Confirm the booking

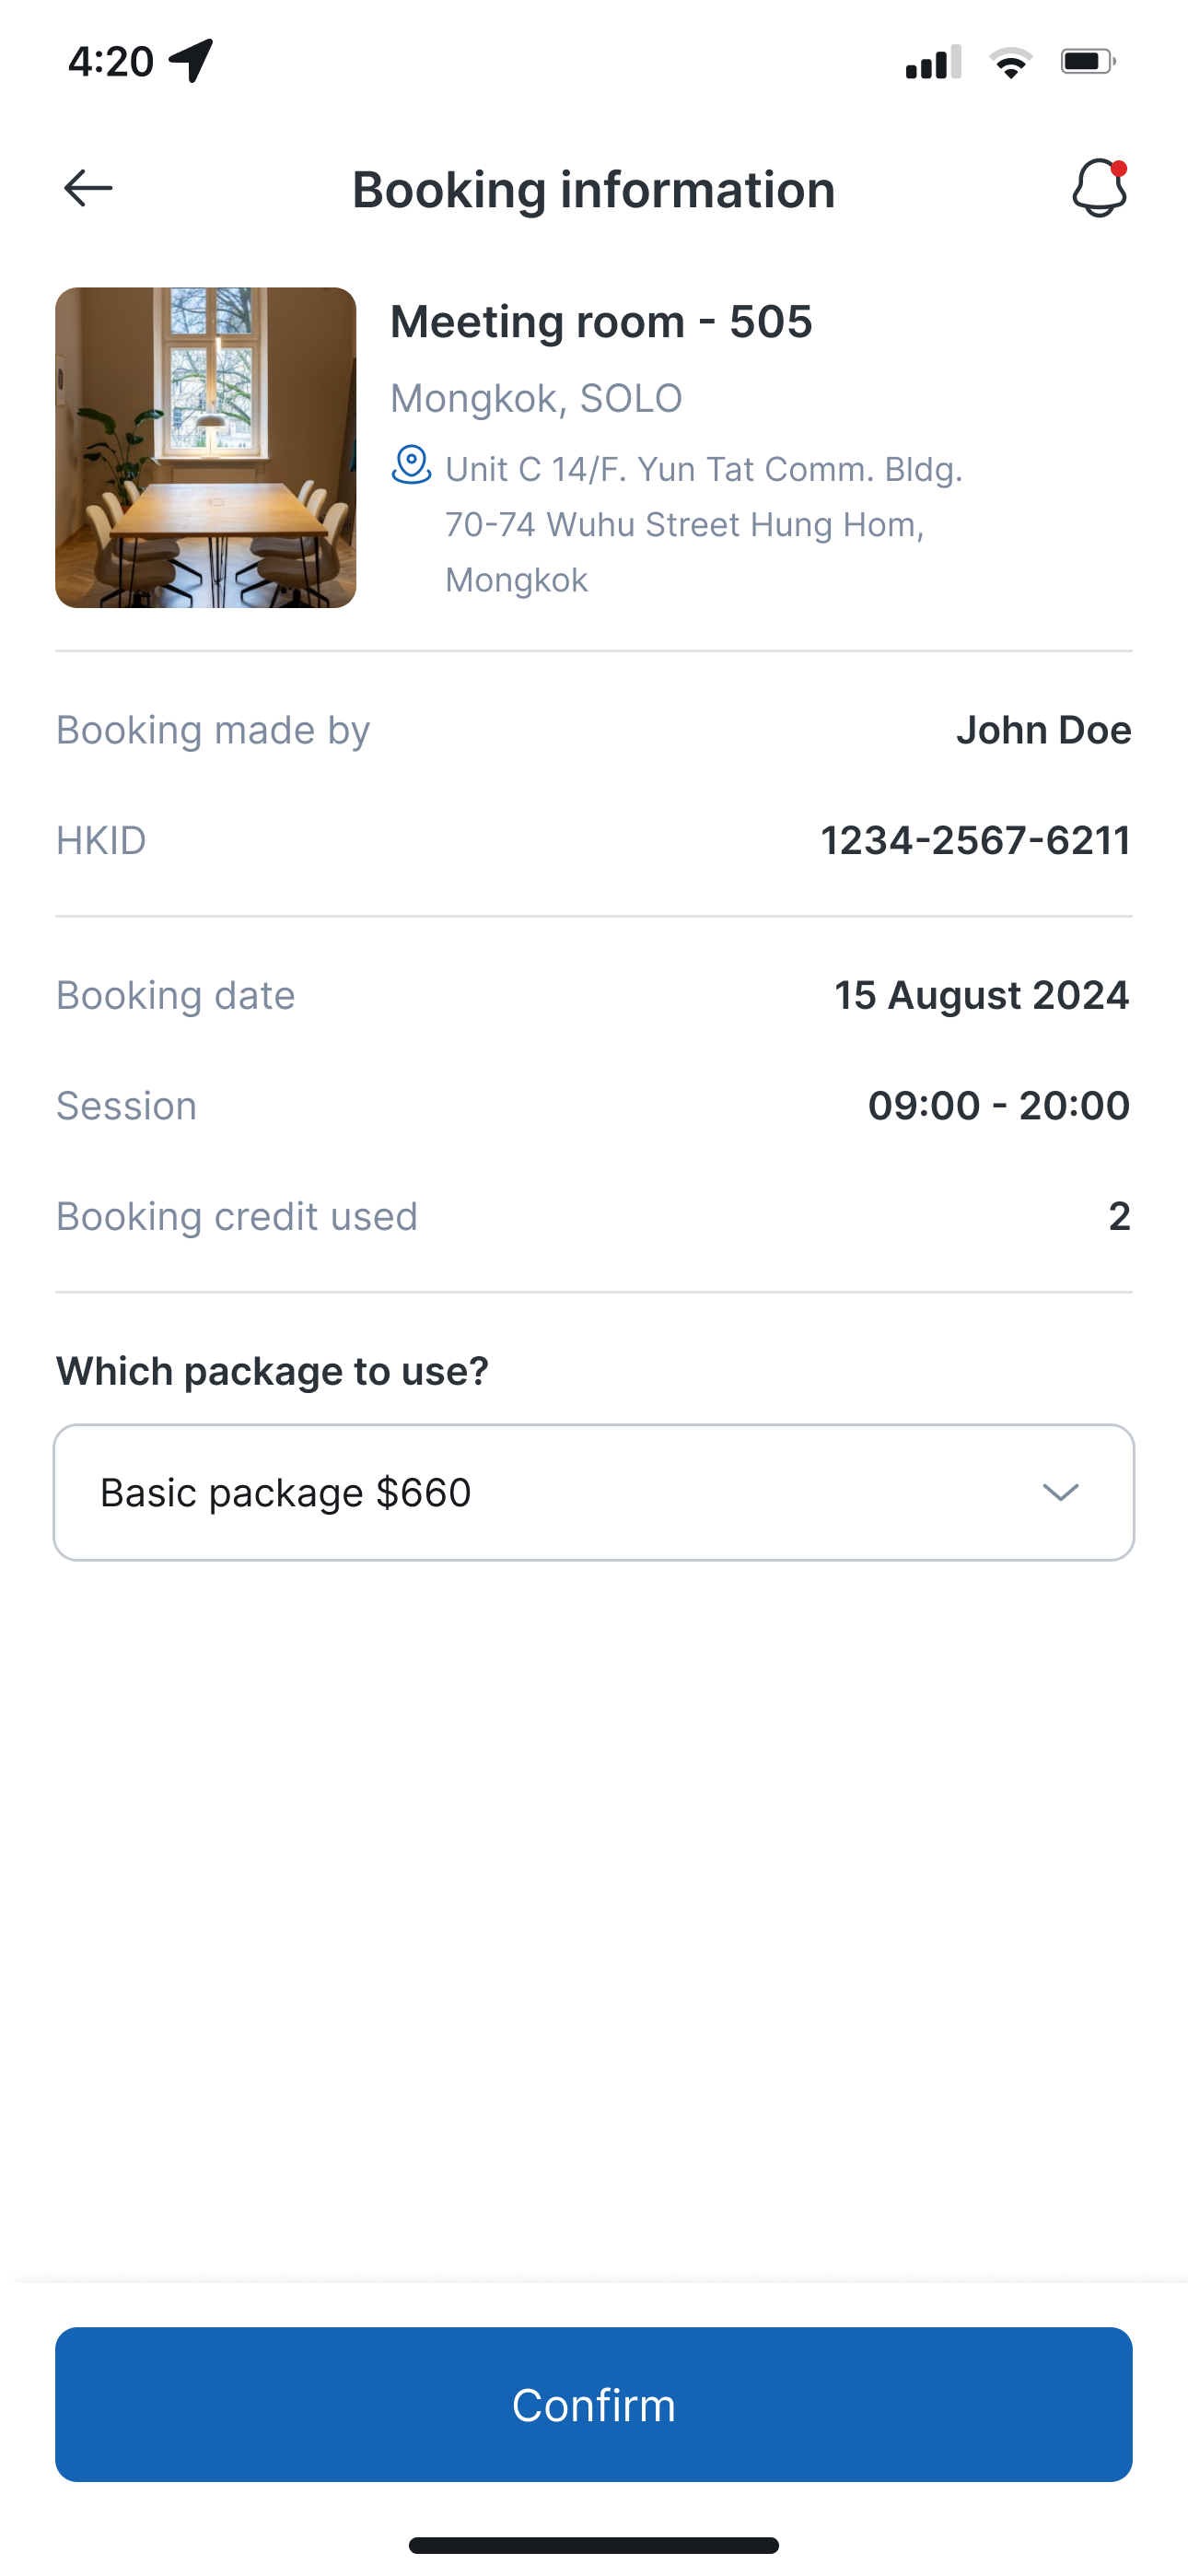[x=594, y=2404]
